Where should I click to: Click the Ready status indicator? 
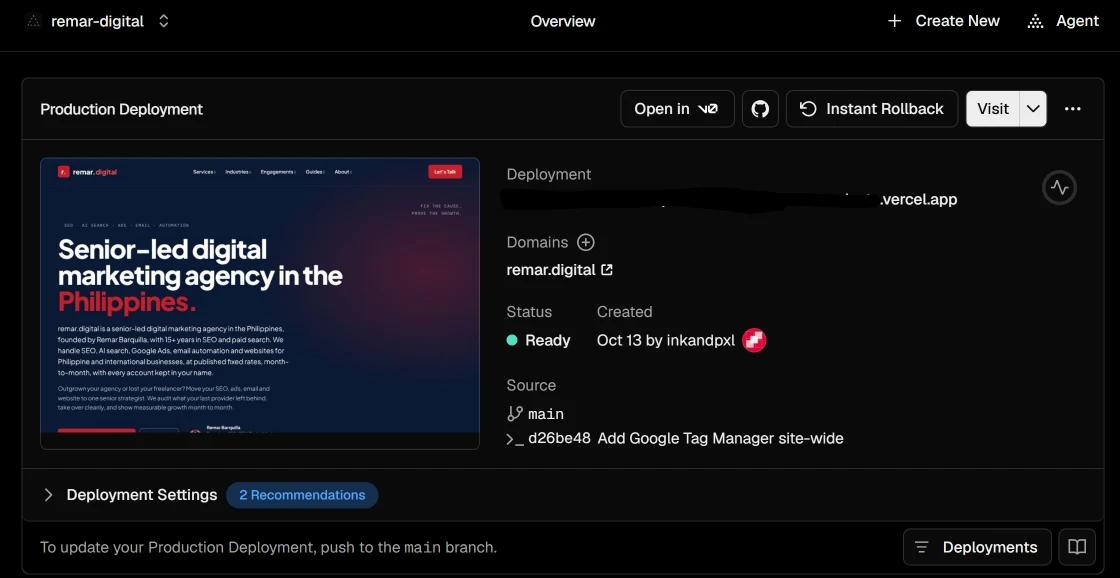(539, 340)
